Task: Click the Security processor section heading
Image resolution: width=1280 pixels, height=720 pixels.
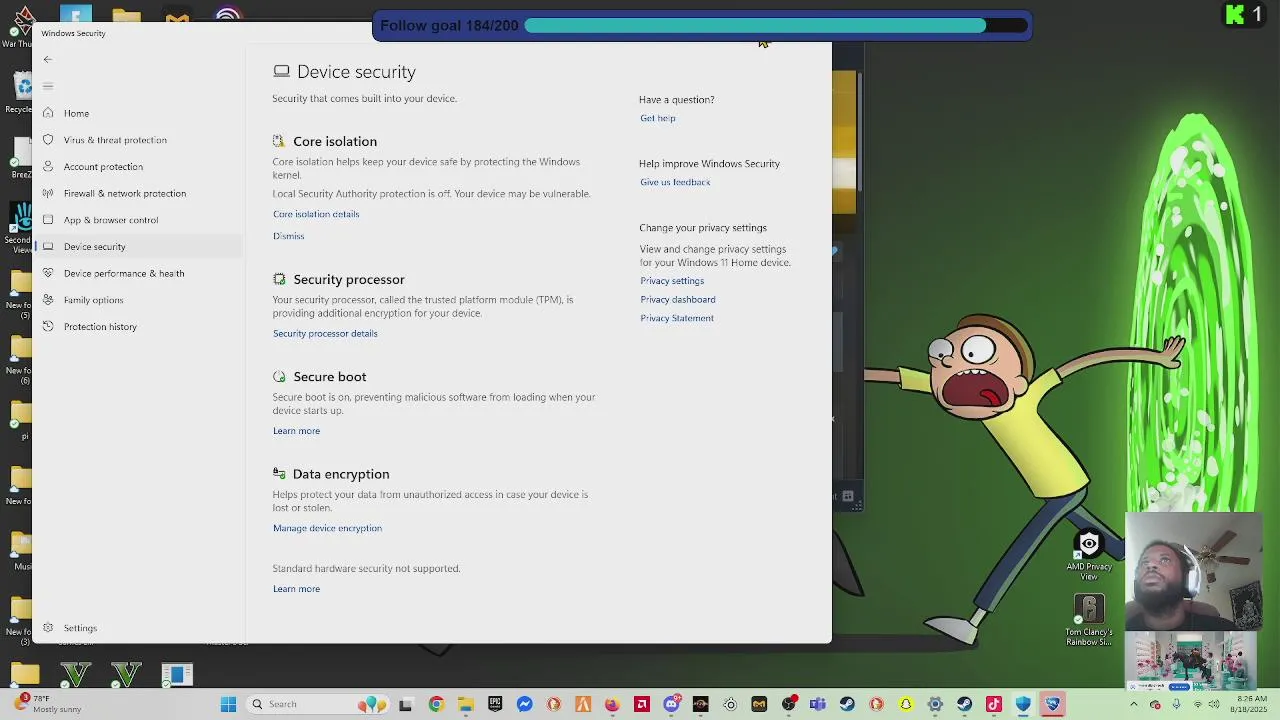Action: tap(349, 279)
